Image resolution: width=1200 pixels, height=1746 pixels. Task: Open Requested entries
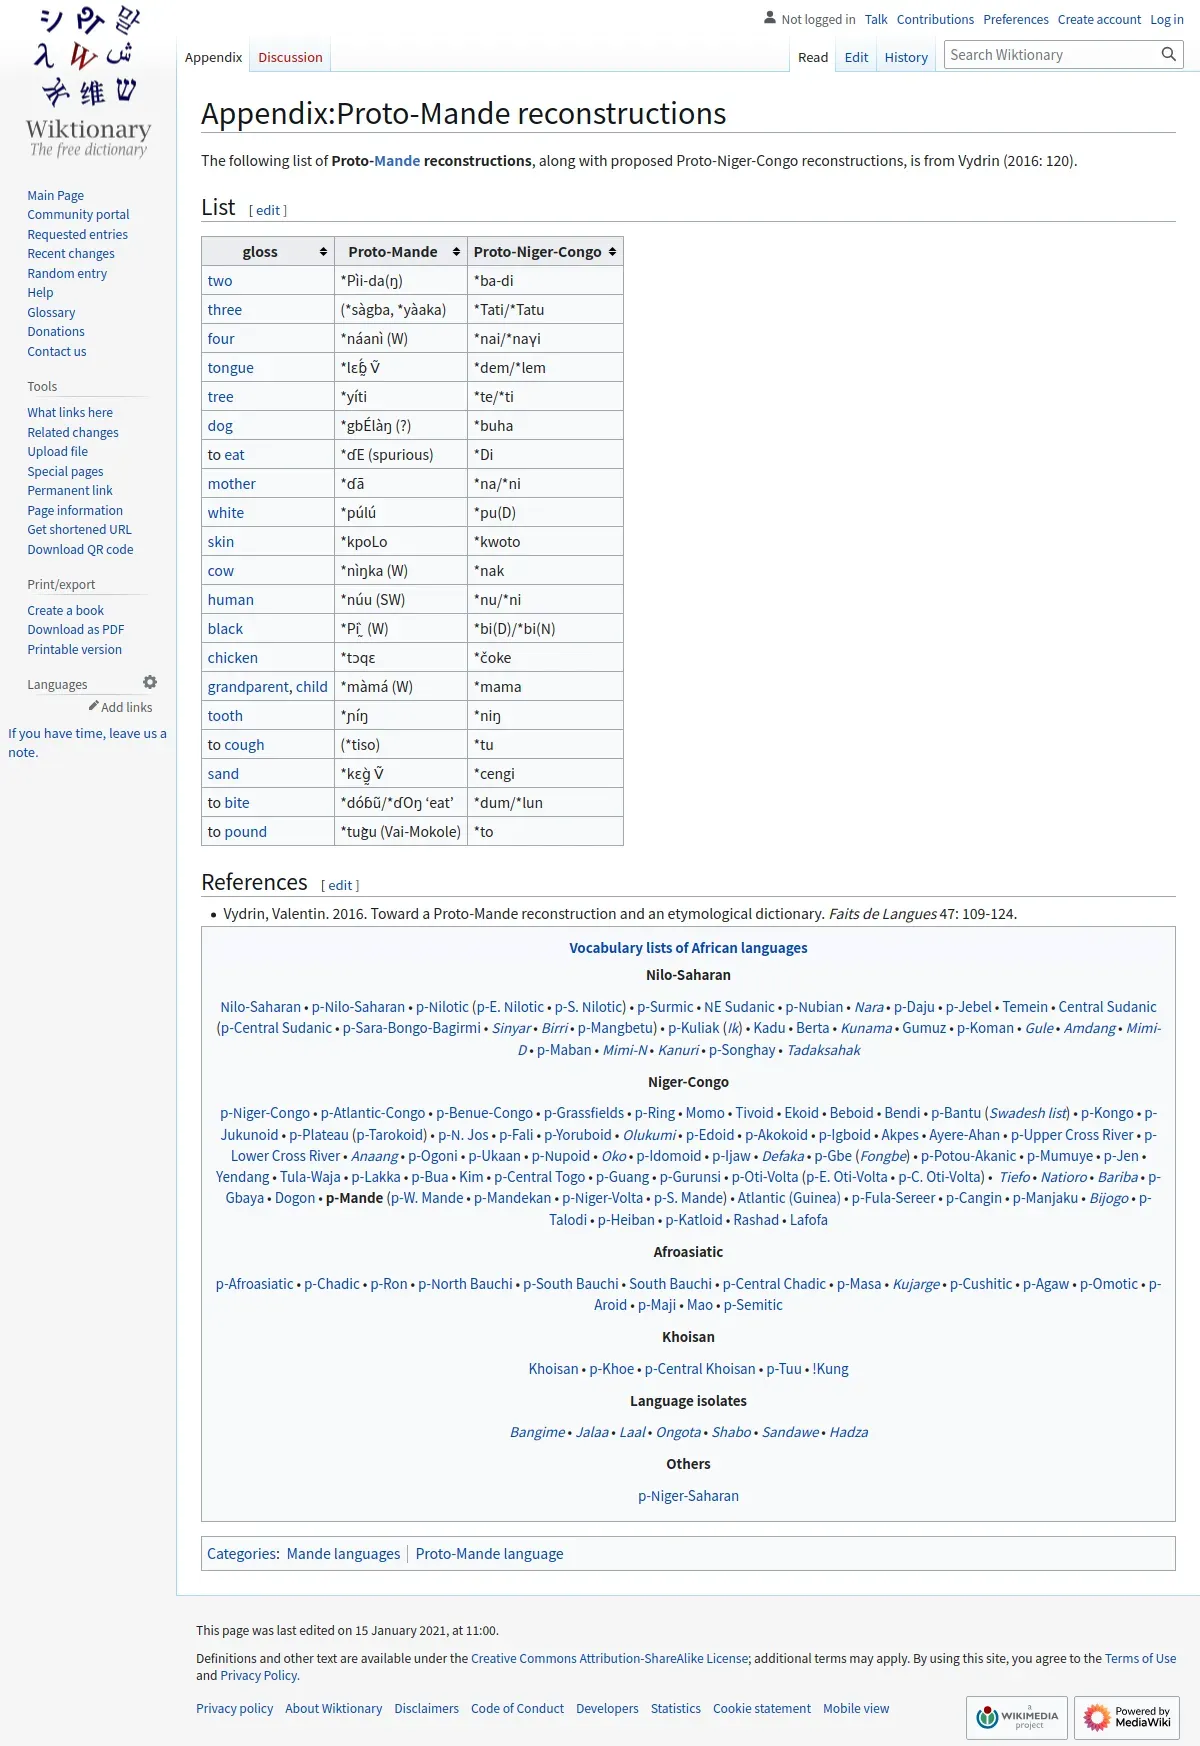pyautogui.click(x=77, y=234)
